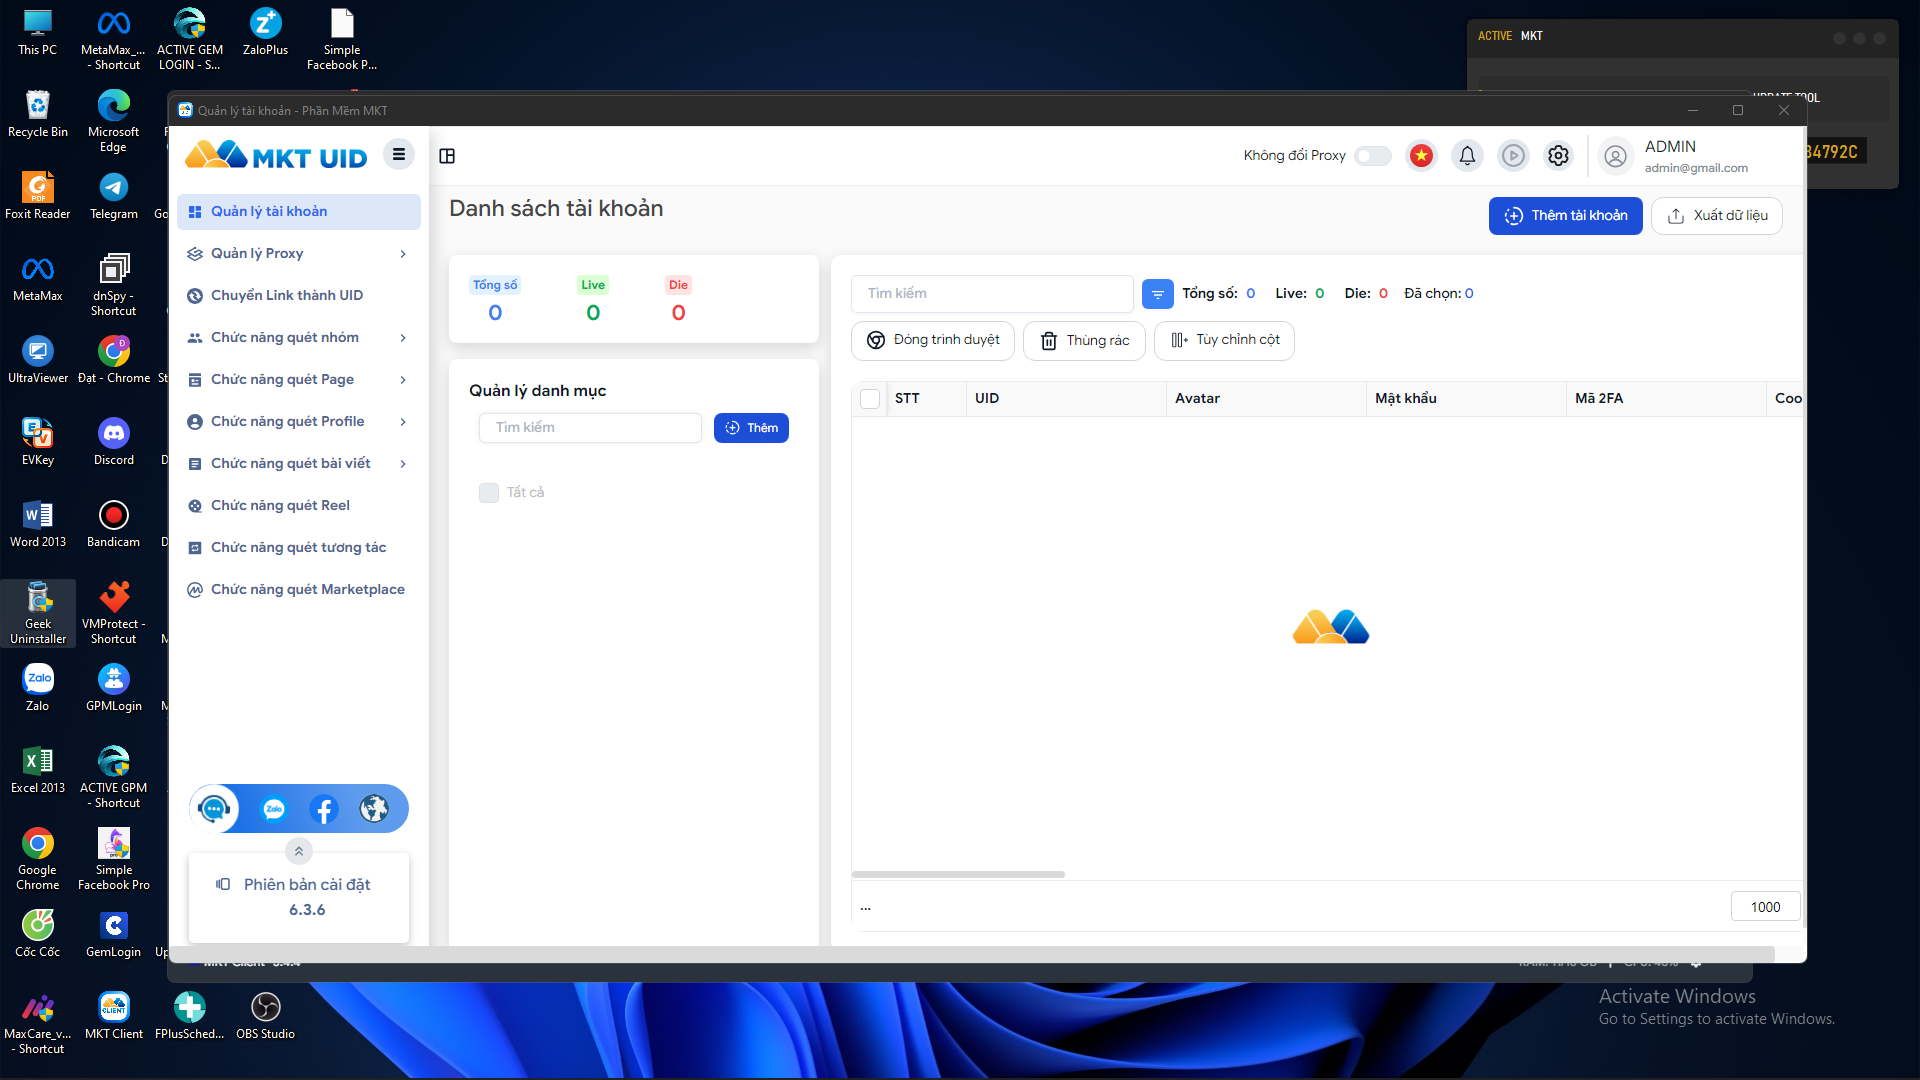Click the Tổng số count card
Image resolution: width=1920 pixels, height=1080 pixels.
click(x=495, y=300)
